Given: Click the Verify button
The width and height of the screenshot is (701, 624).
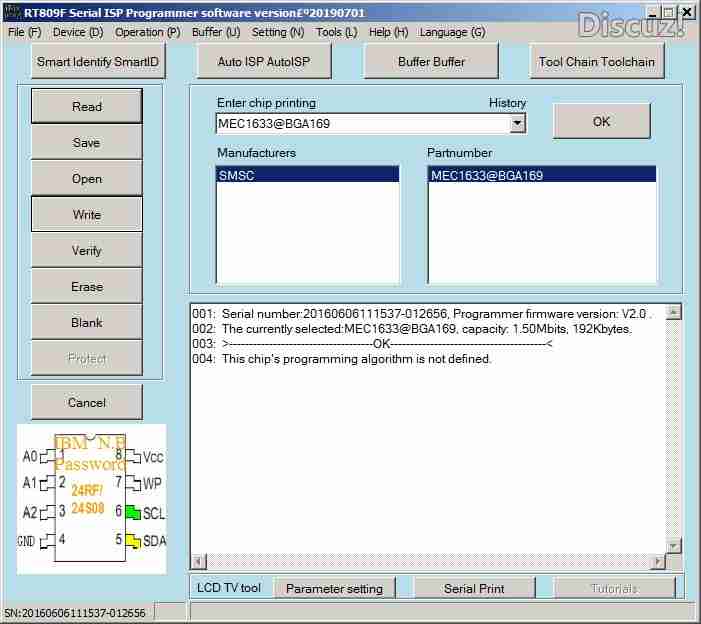Looking at the screenshot, I should pos(87,250).
